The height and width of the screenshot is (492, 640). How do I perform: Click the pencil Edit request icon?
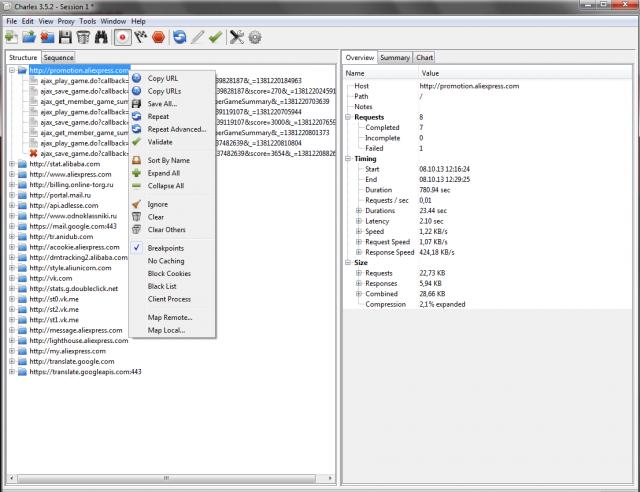point(198,38)
